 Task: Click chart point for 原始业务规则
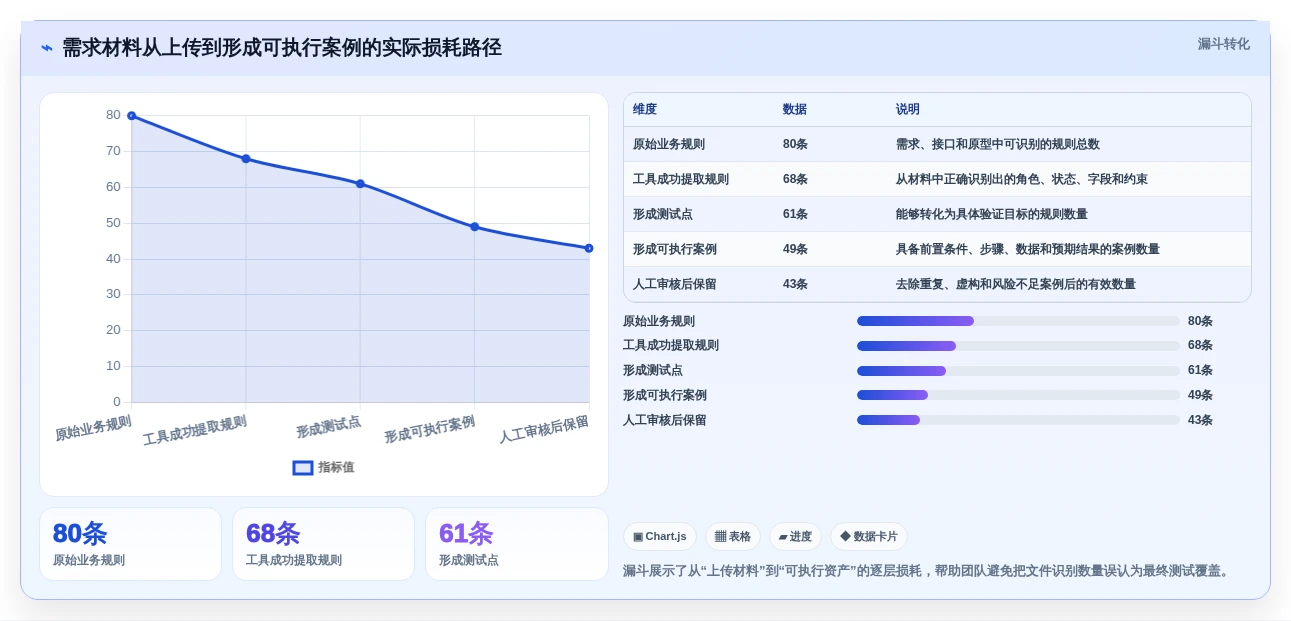pyautogui.click(x=131, y=116)
